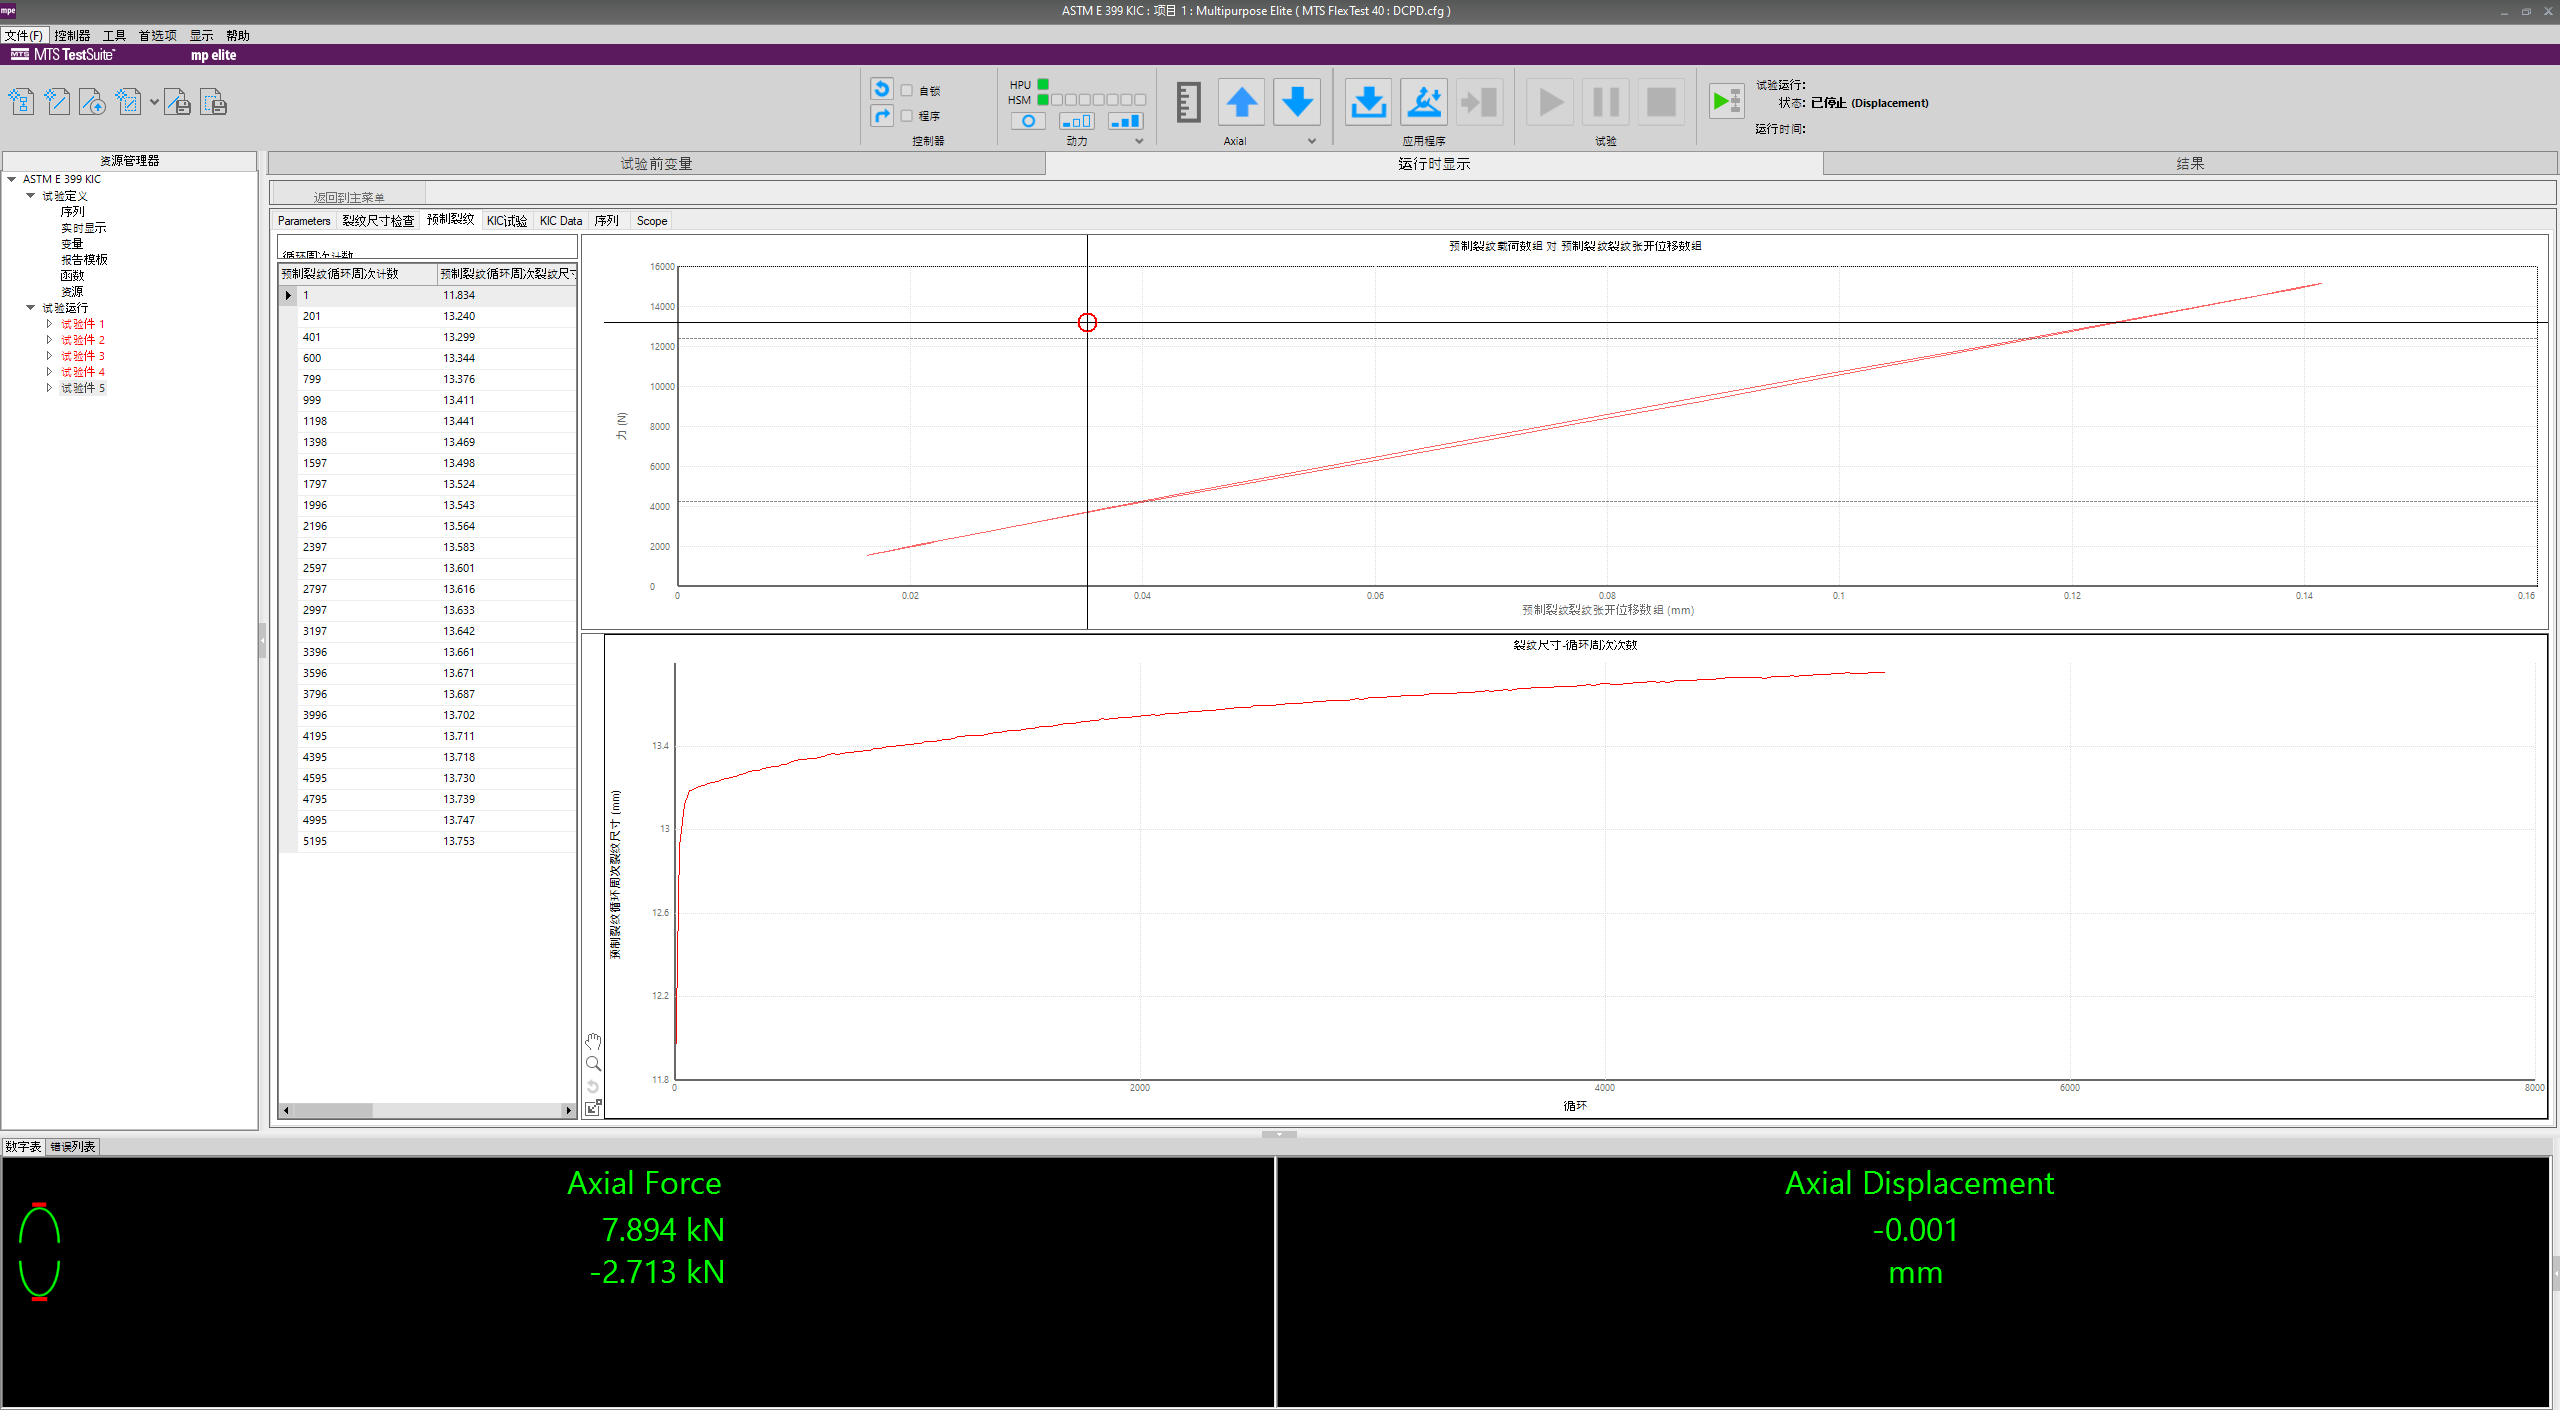The image size is (2560, 1410).
Task: Collapse the 试验运行 tree node
Action: tap(31, 308)
